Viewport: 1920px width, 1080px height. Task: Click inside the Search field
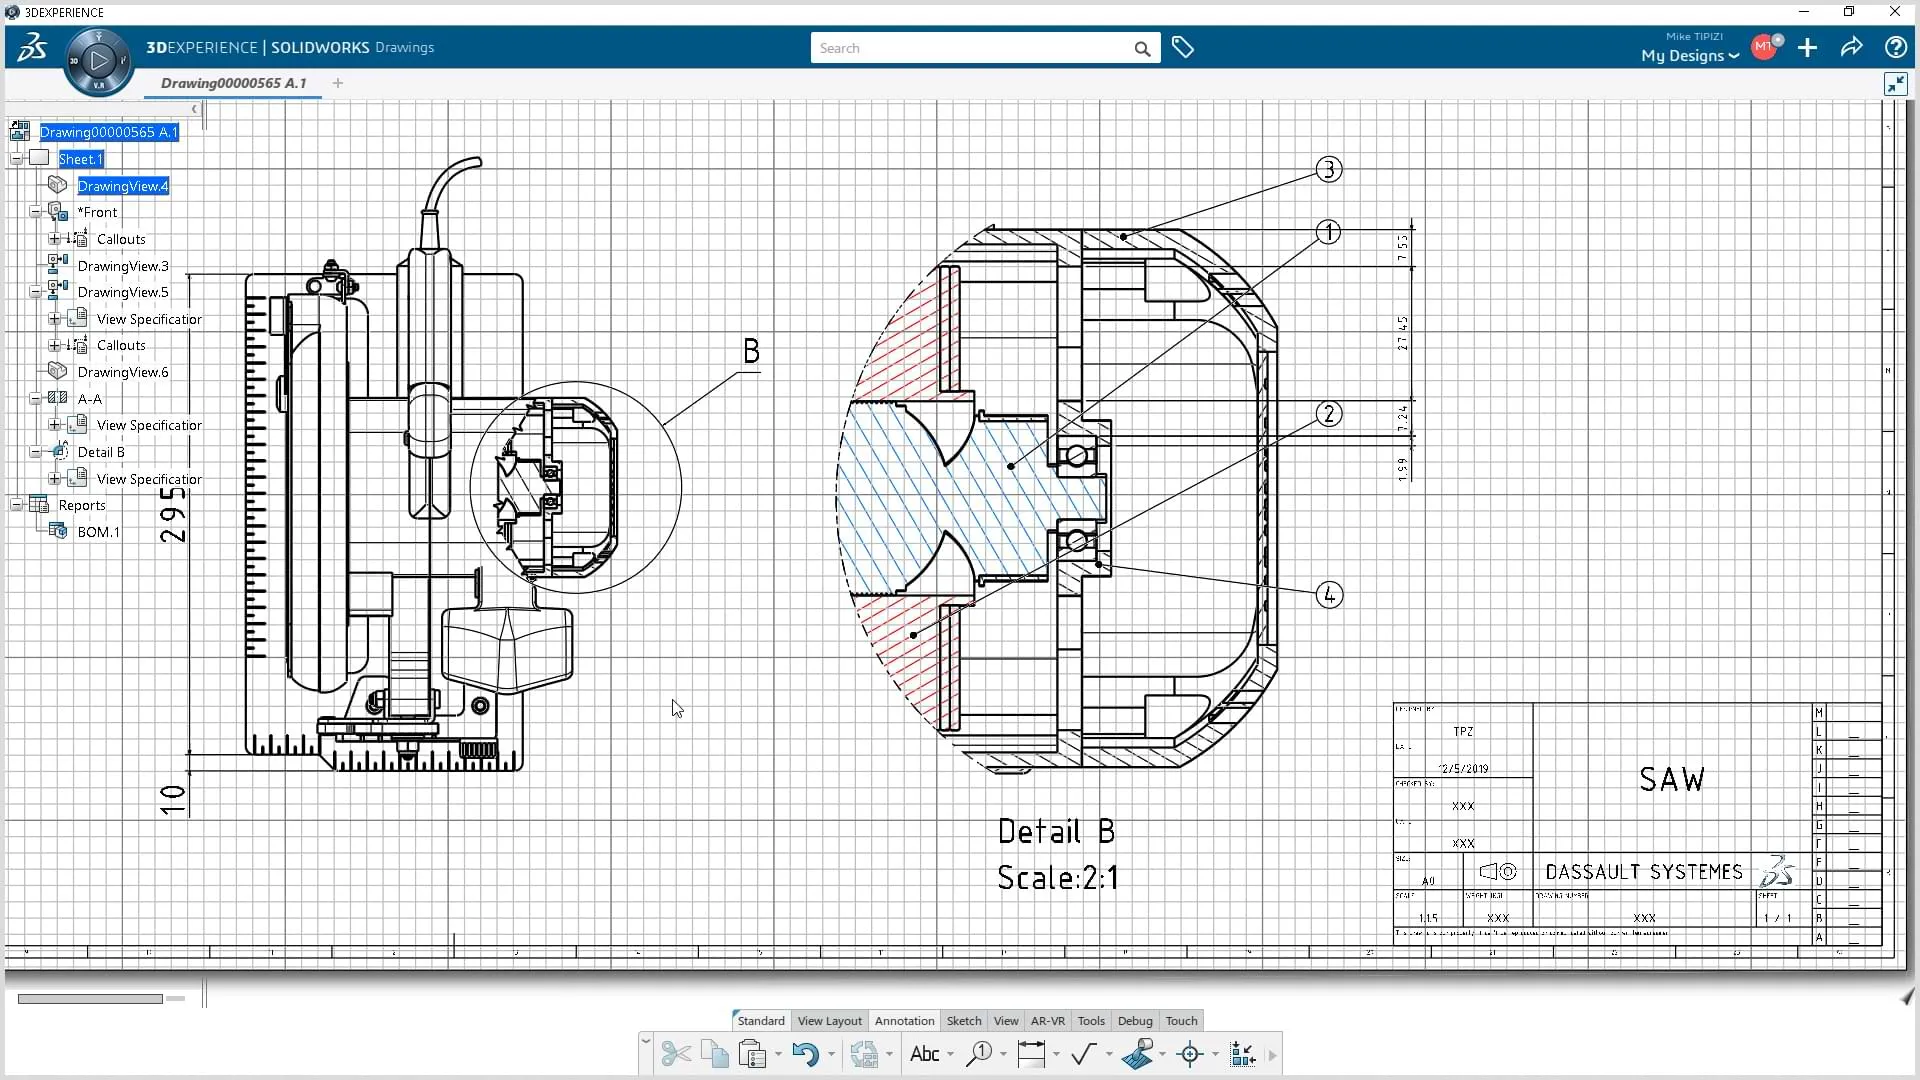tap(975, 47)
